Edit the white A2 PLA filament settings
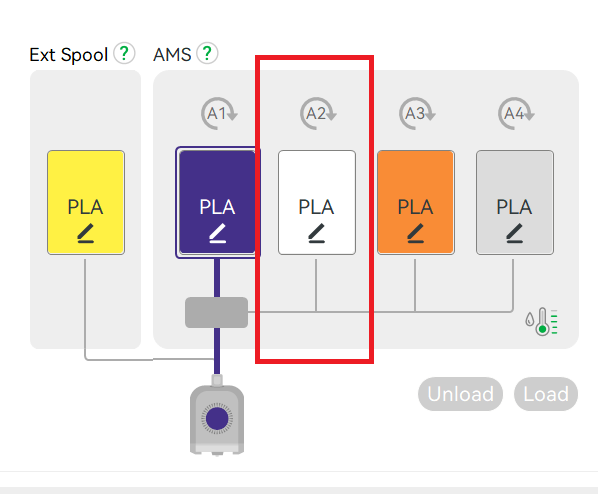The image size is (598, 494). (317, 233)
